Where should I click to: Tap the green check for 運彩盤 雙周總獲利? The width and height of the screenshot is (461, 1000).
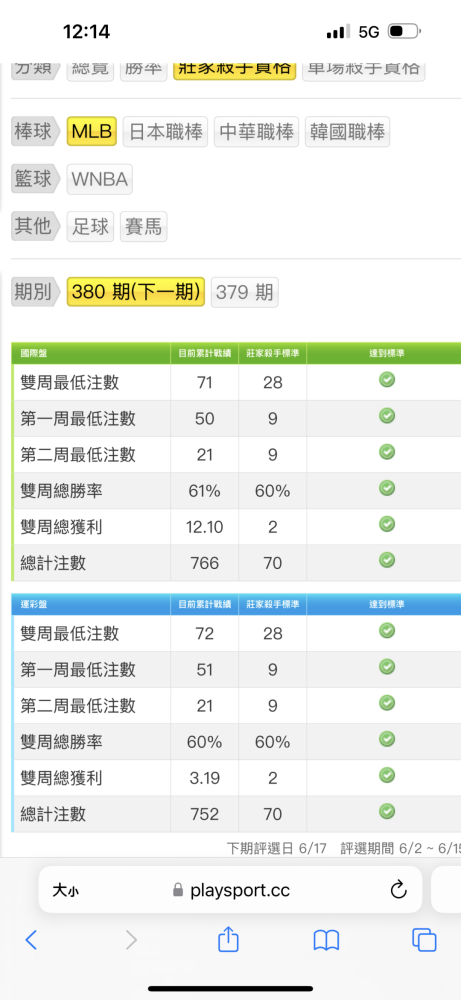pyautogui.click(x=386, y=775)
